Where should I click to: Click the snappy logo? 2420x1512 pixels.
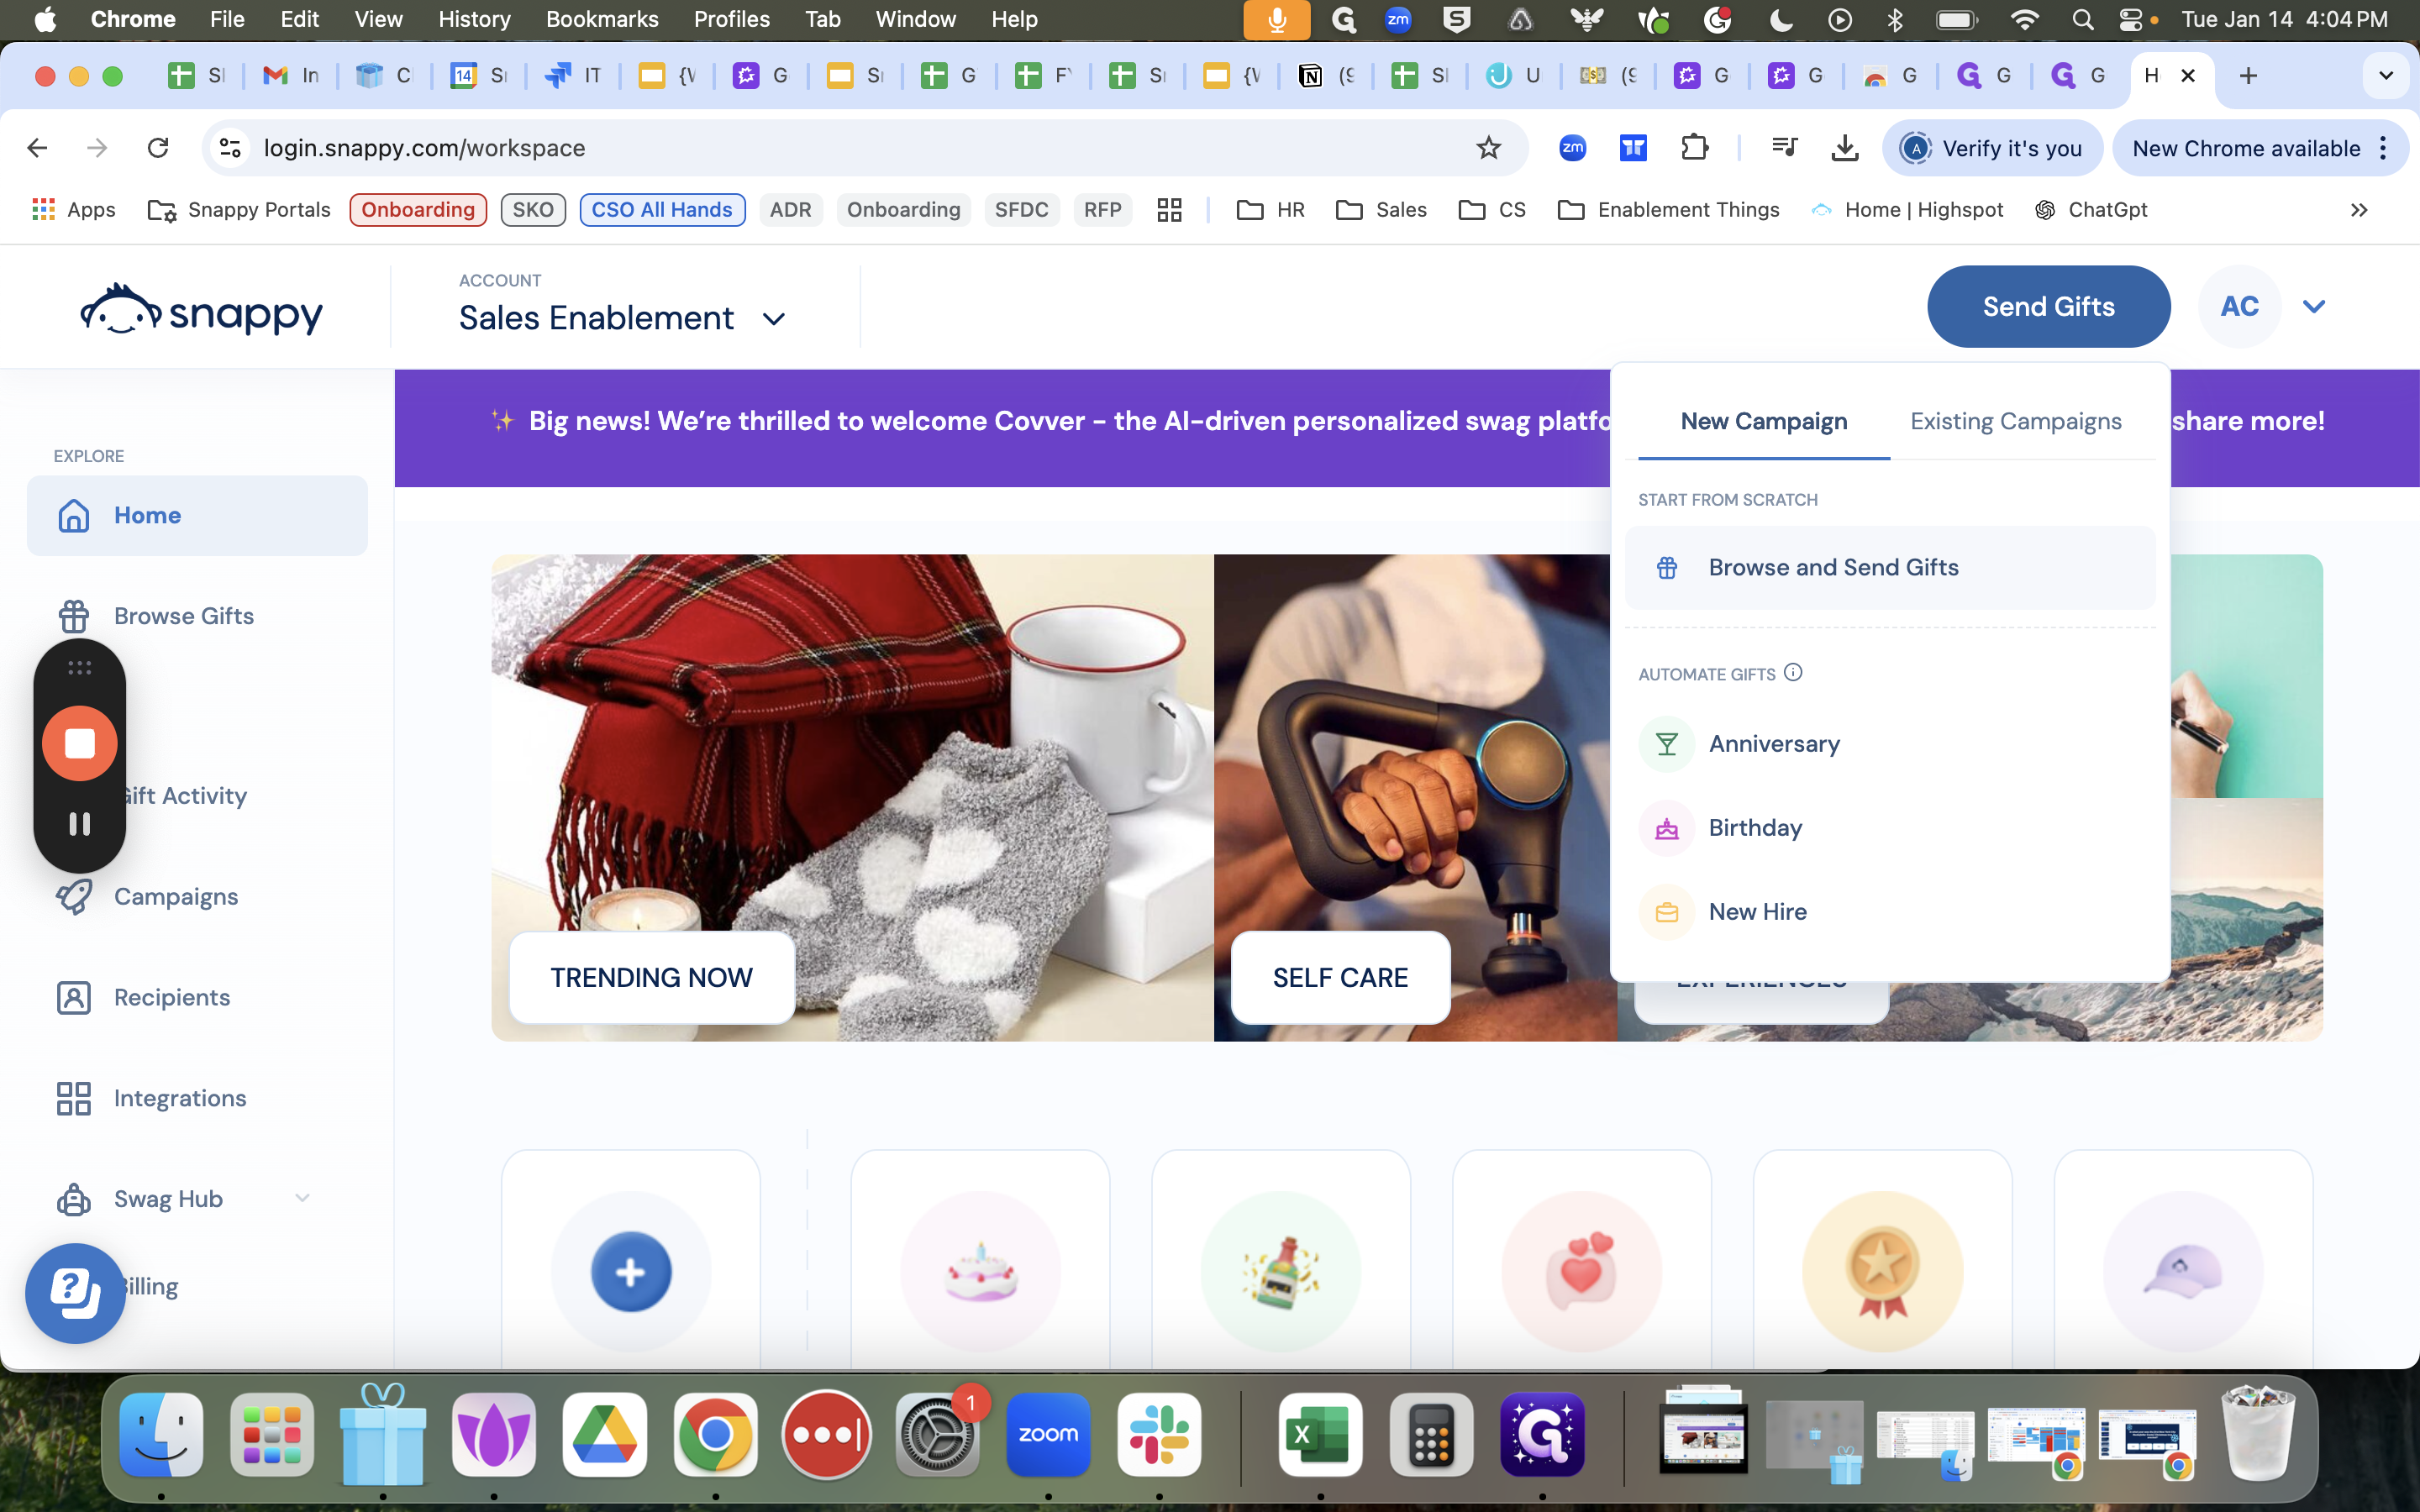click(x=201, y=310)
